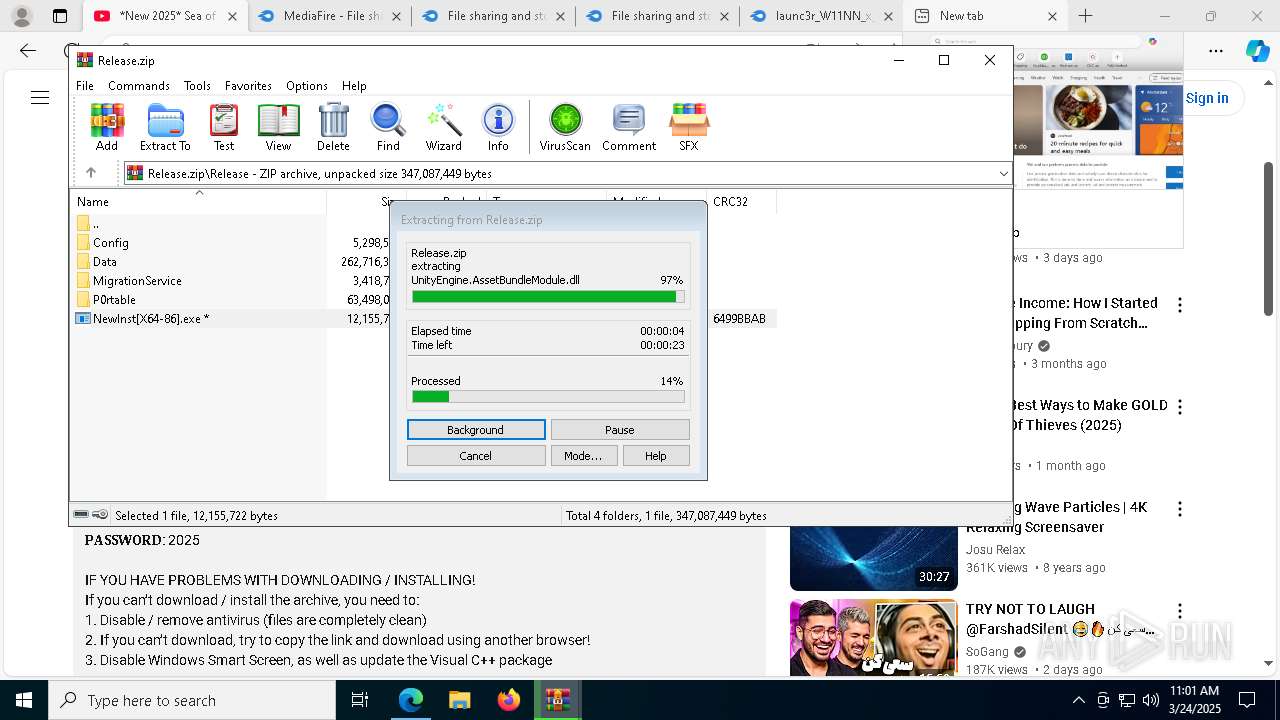Pause the extraction

[620, 430]
